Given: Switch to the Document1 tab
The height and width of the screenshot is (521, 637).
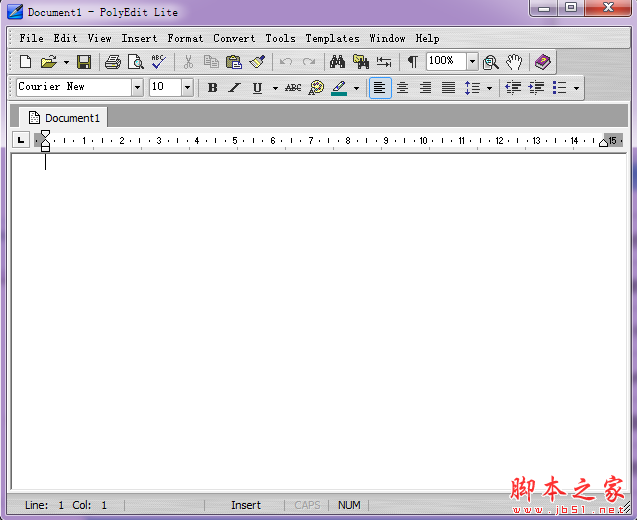Looking at the screenshot, I should click(64, 118).
